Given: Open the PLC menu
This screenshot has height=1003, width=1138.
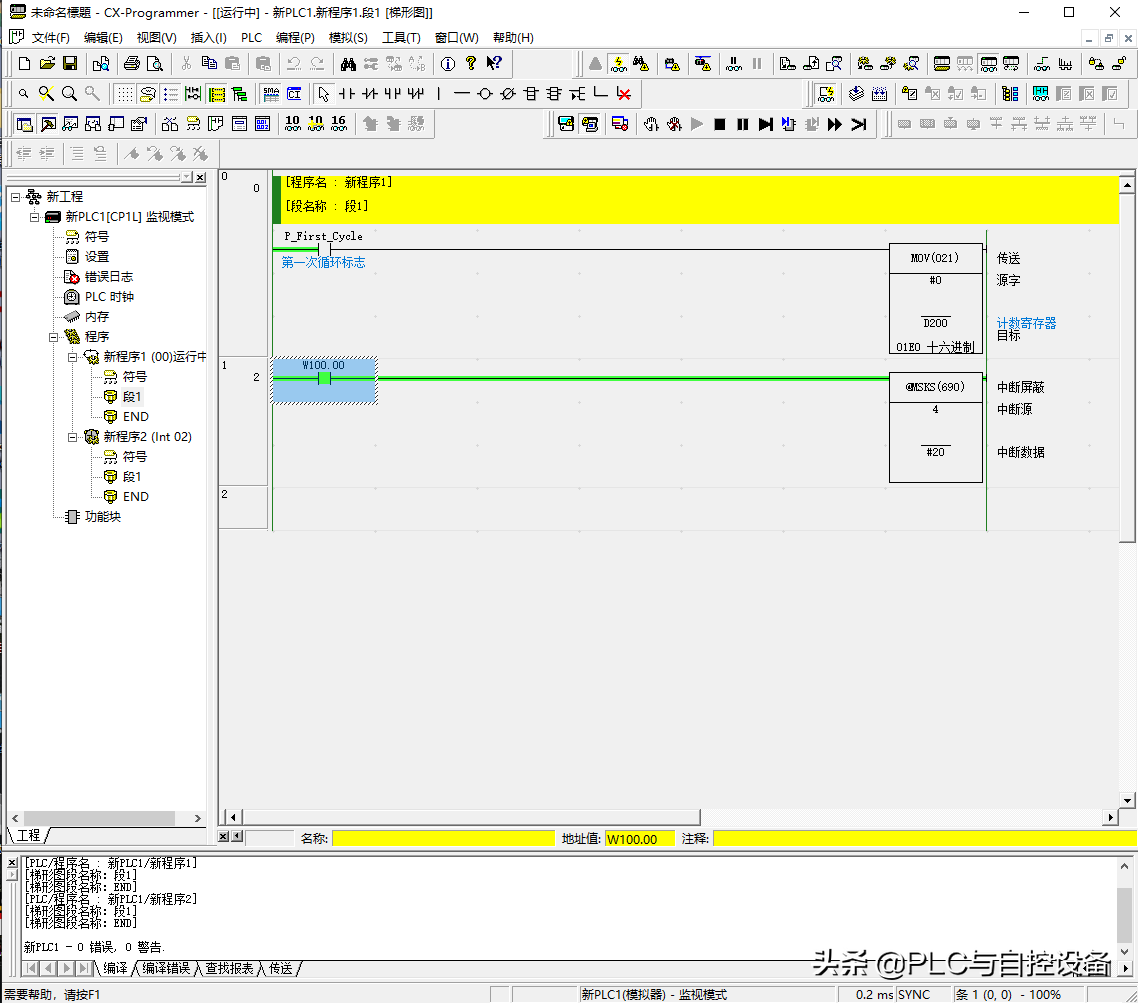Looking at the screenshot, I should 251,38.
